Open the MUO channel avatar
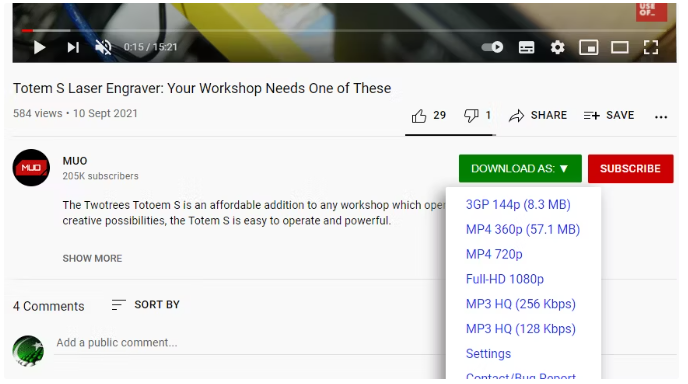This screenshot has width=688, height=384. coord(31,168)
